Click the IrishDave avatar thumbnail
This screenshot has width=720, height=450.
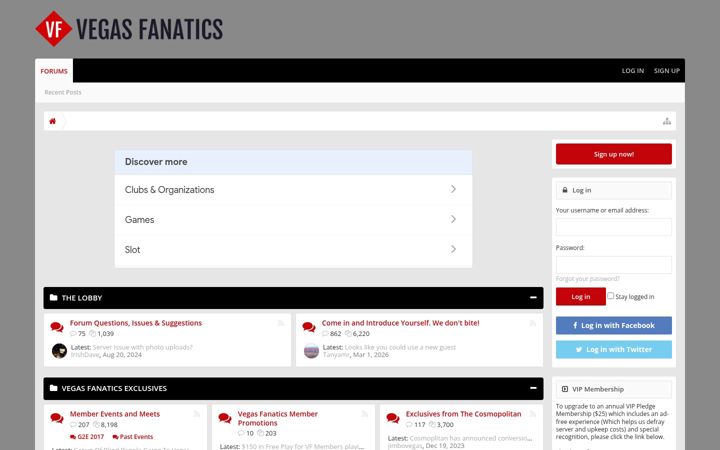click(59, 351)
